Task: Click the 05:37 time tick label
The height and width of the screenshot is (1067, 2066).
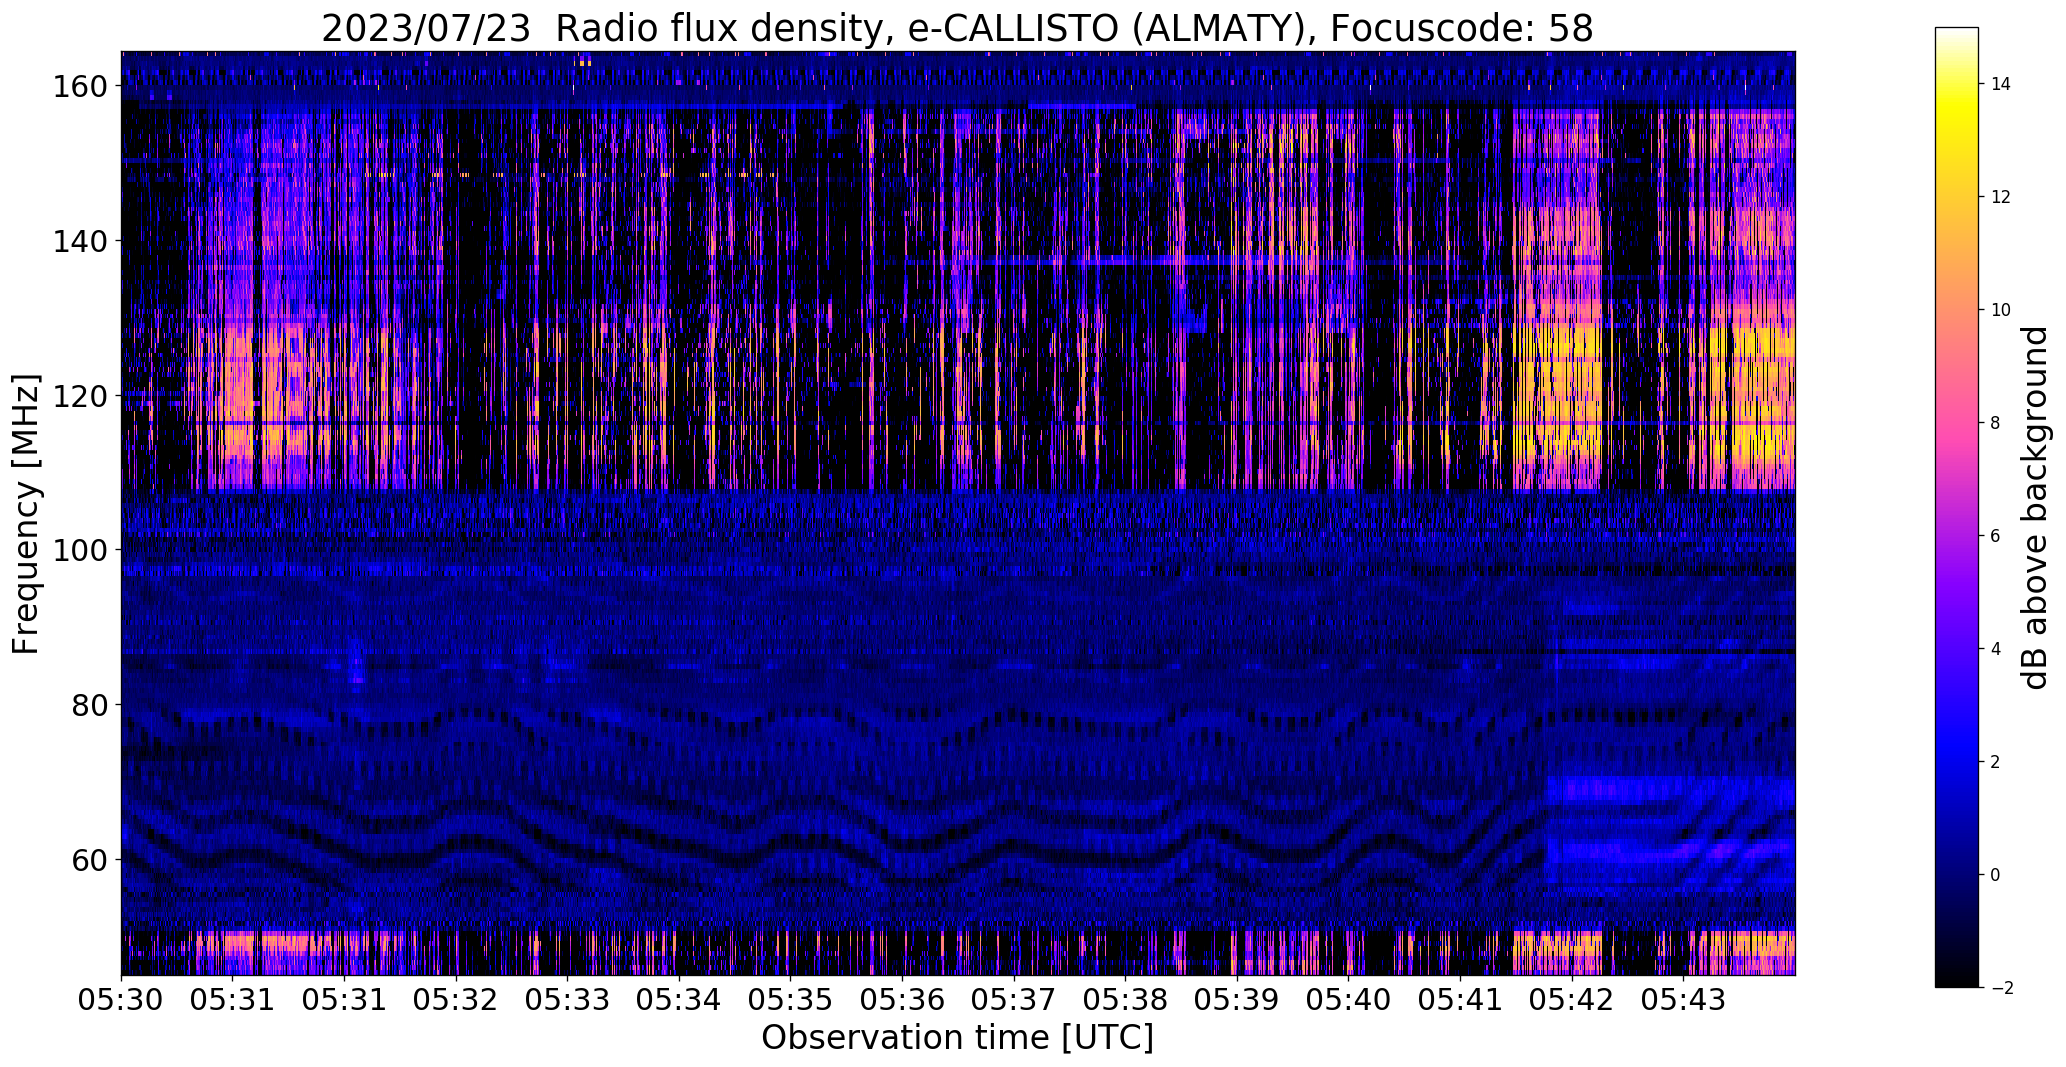Action: [x=1014, y=1000]
